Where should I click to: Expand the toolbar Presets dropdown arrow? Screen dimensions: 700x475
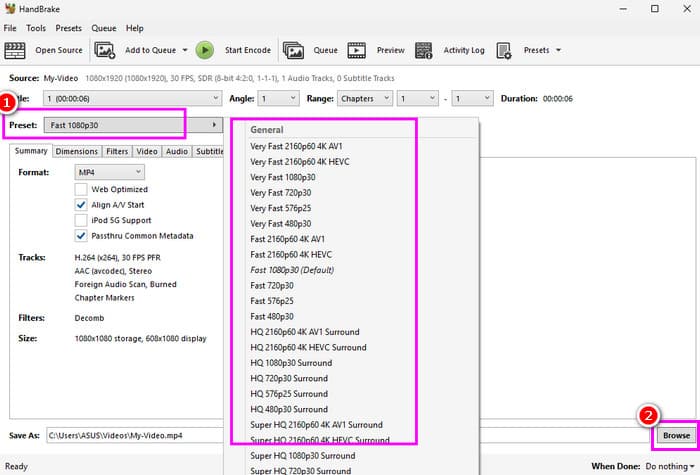(558, 50)
